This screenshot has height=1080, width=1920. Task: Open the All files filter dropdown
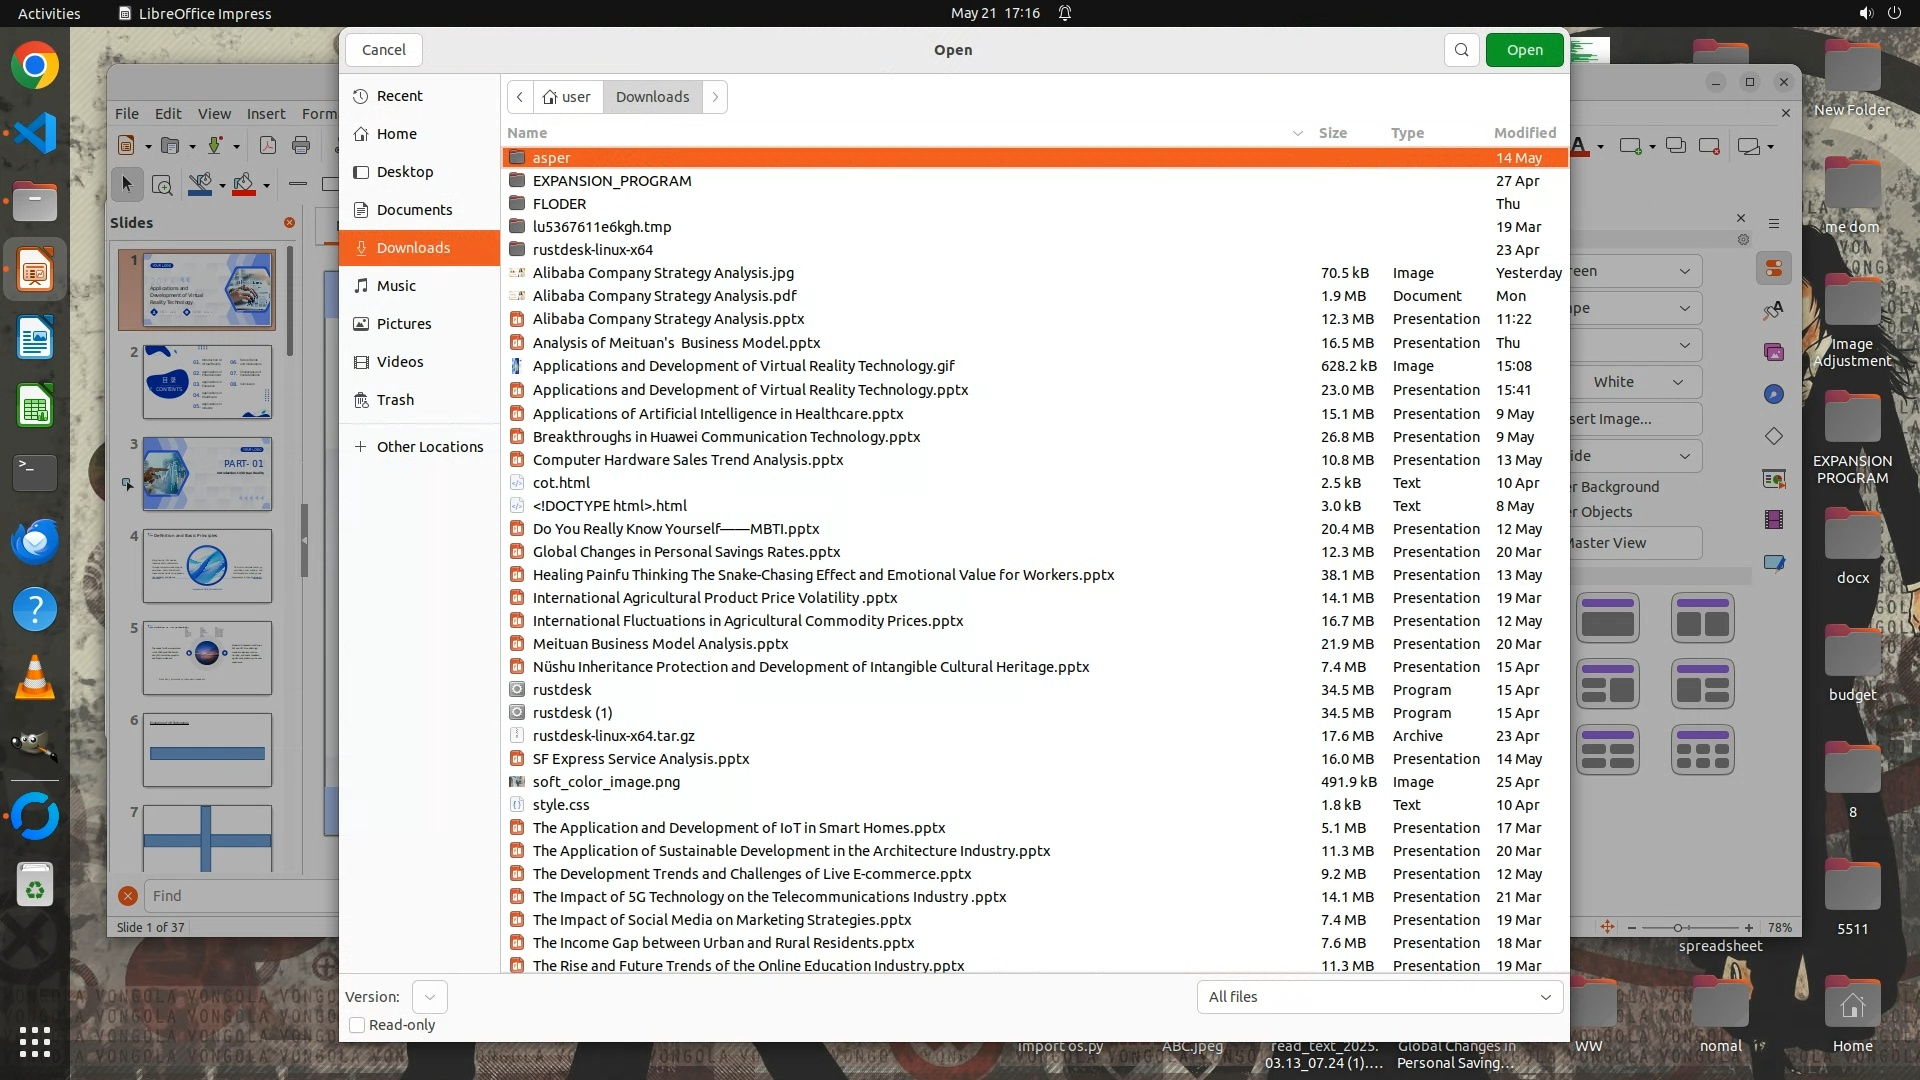(1379, 997)
